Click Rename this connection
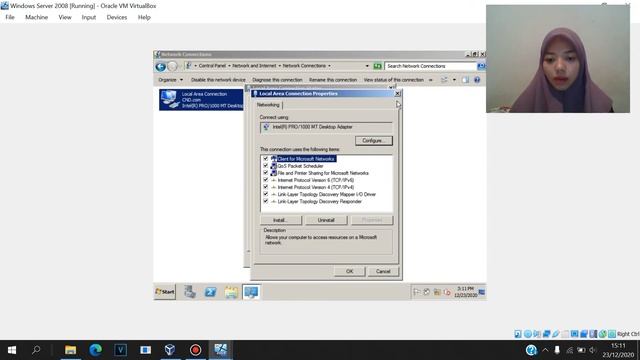This screenshot has width=640, height=360. [333, 80]
